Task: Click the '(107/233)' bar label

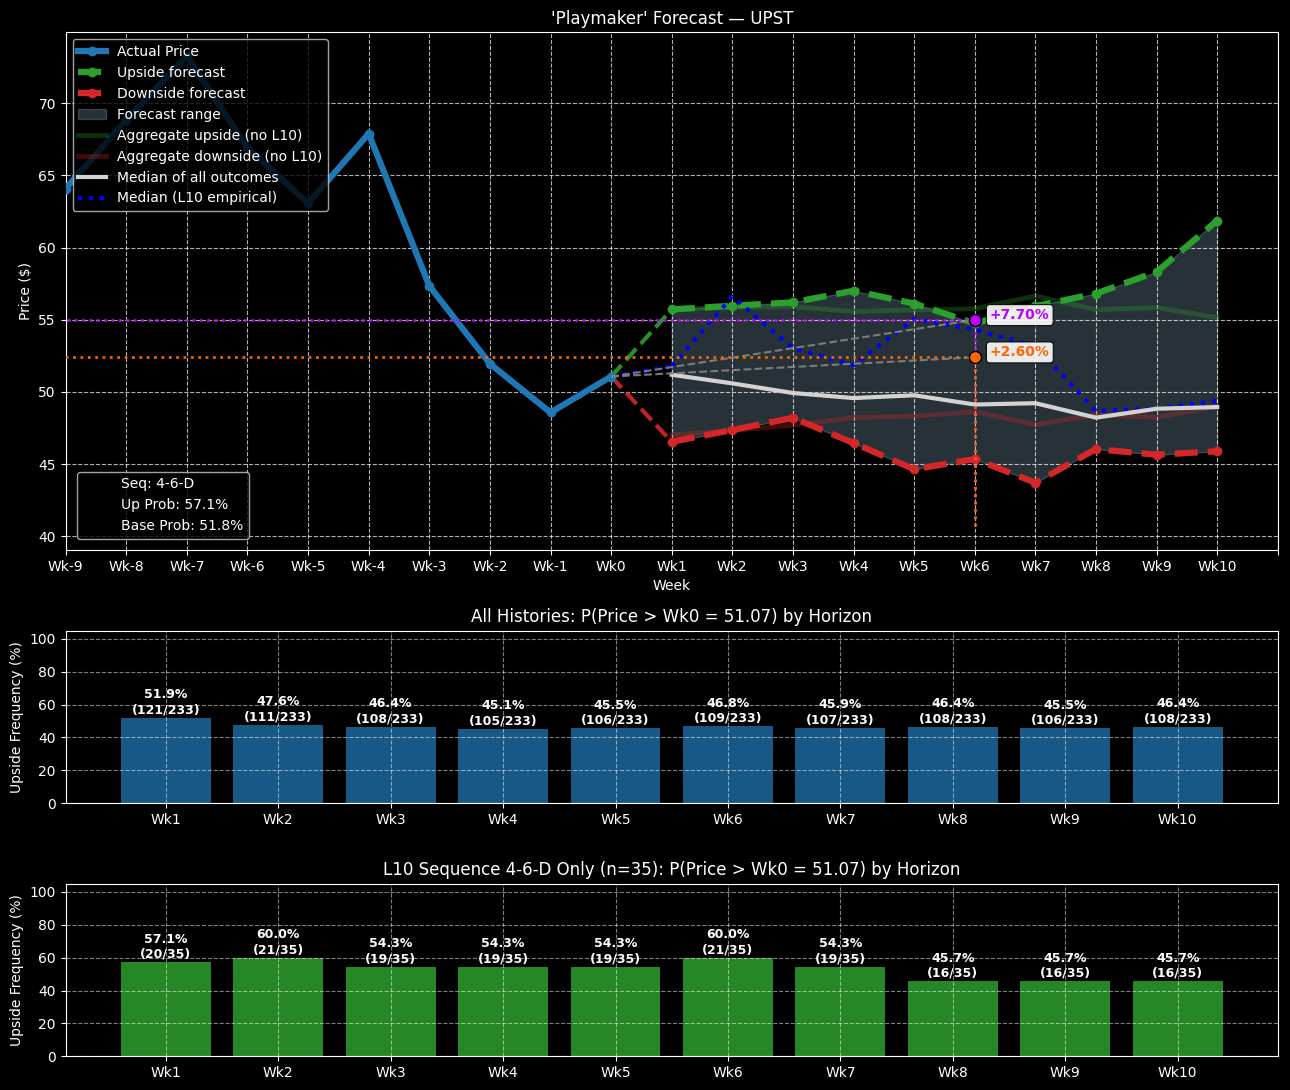Action: click(x=840, y=720)
